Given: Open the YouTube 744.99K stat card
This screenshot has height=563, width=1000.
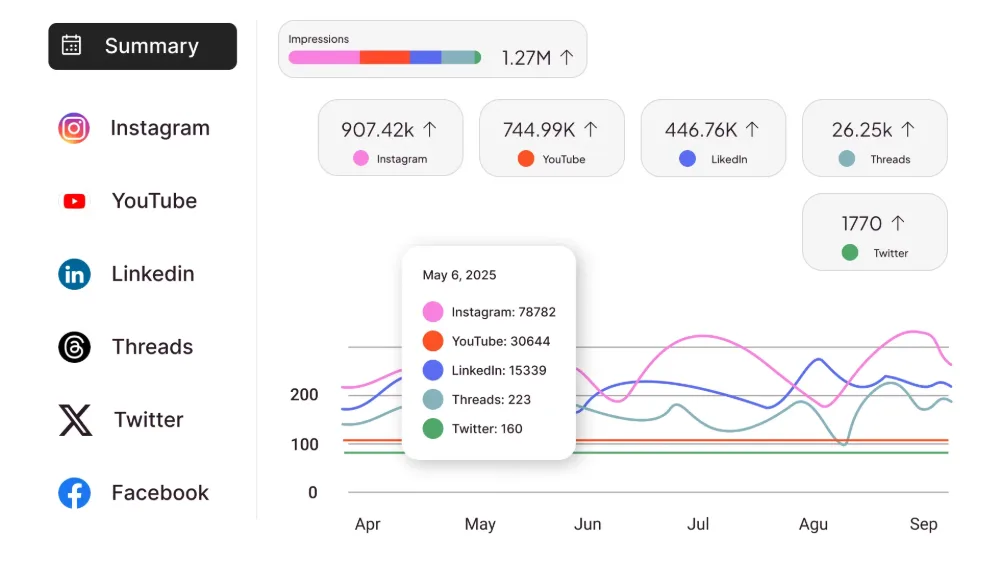Looking at the screenshot, I should coord(552,138).
